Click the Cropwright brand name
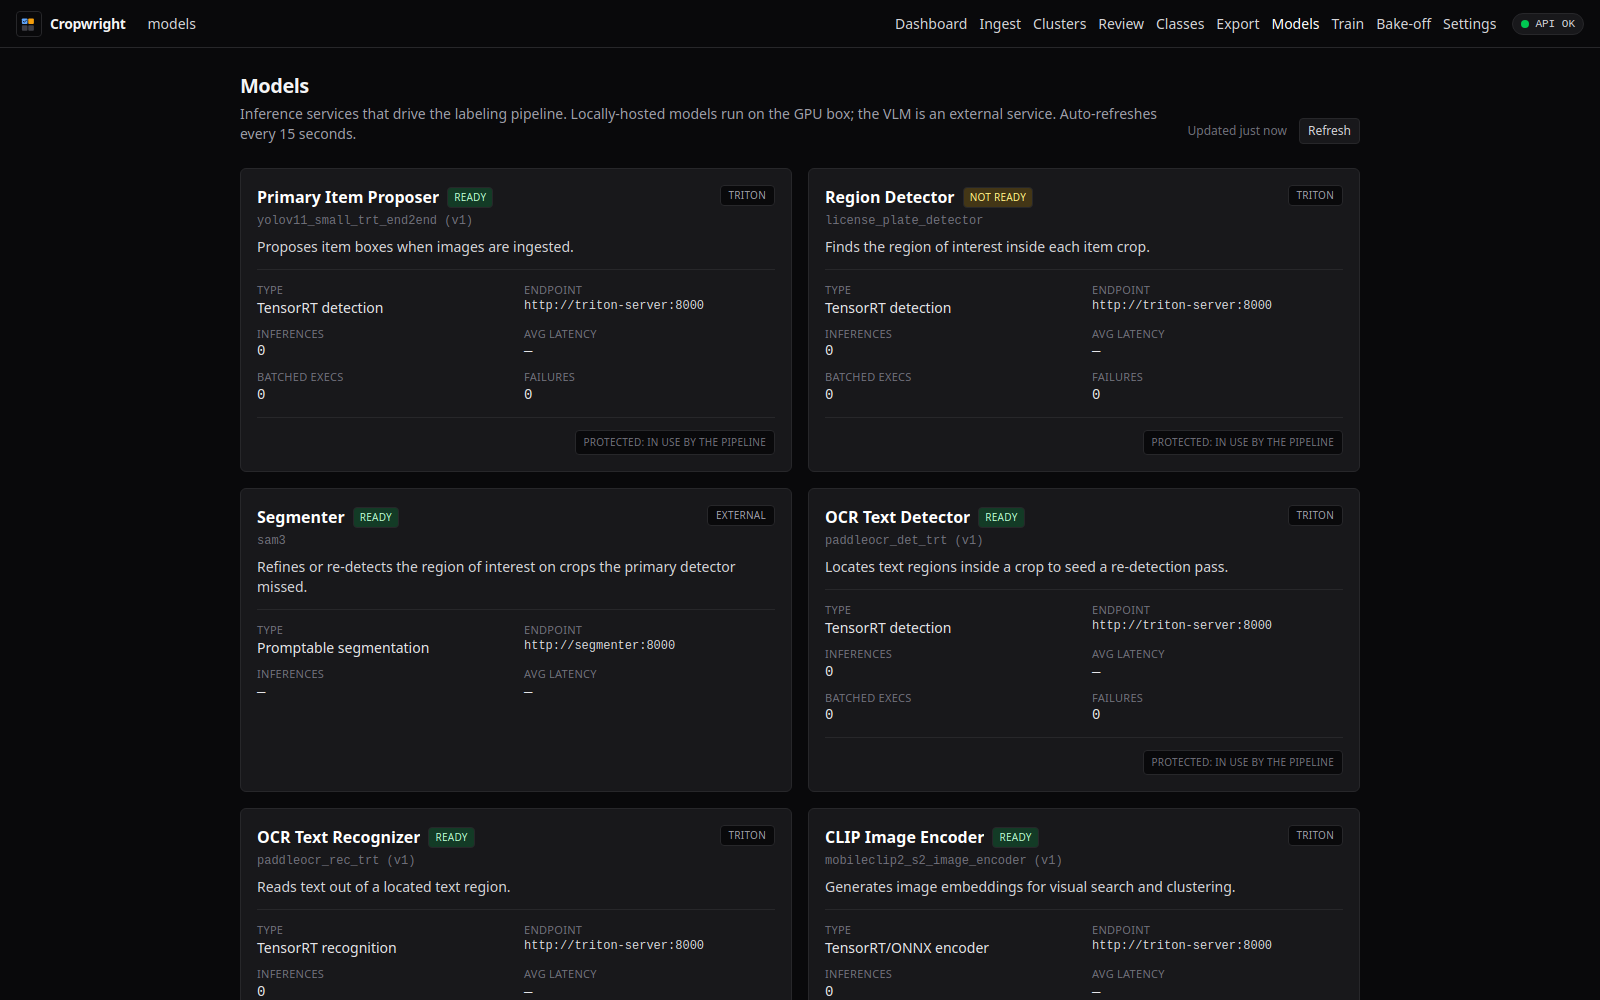Viewport: 1600px width, 1000px height. coord(88,24)
